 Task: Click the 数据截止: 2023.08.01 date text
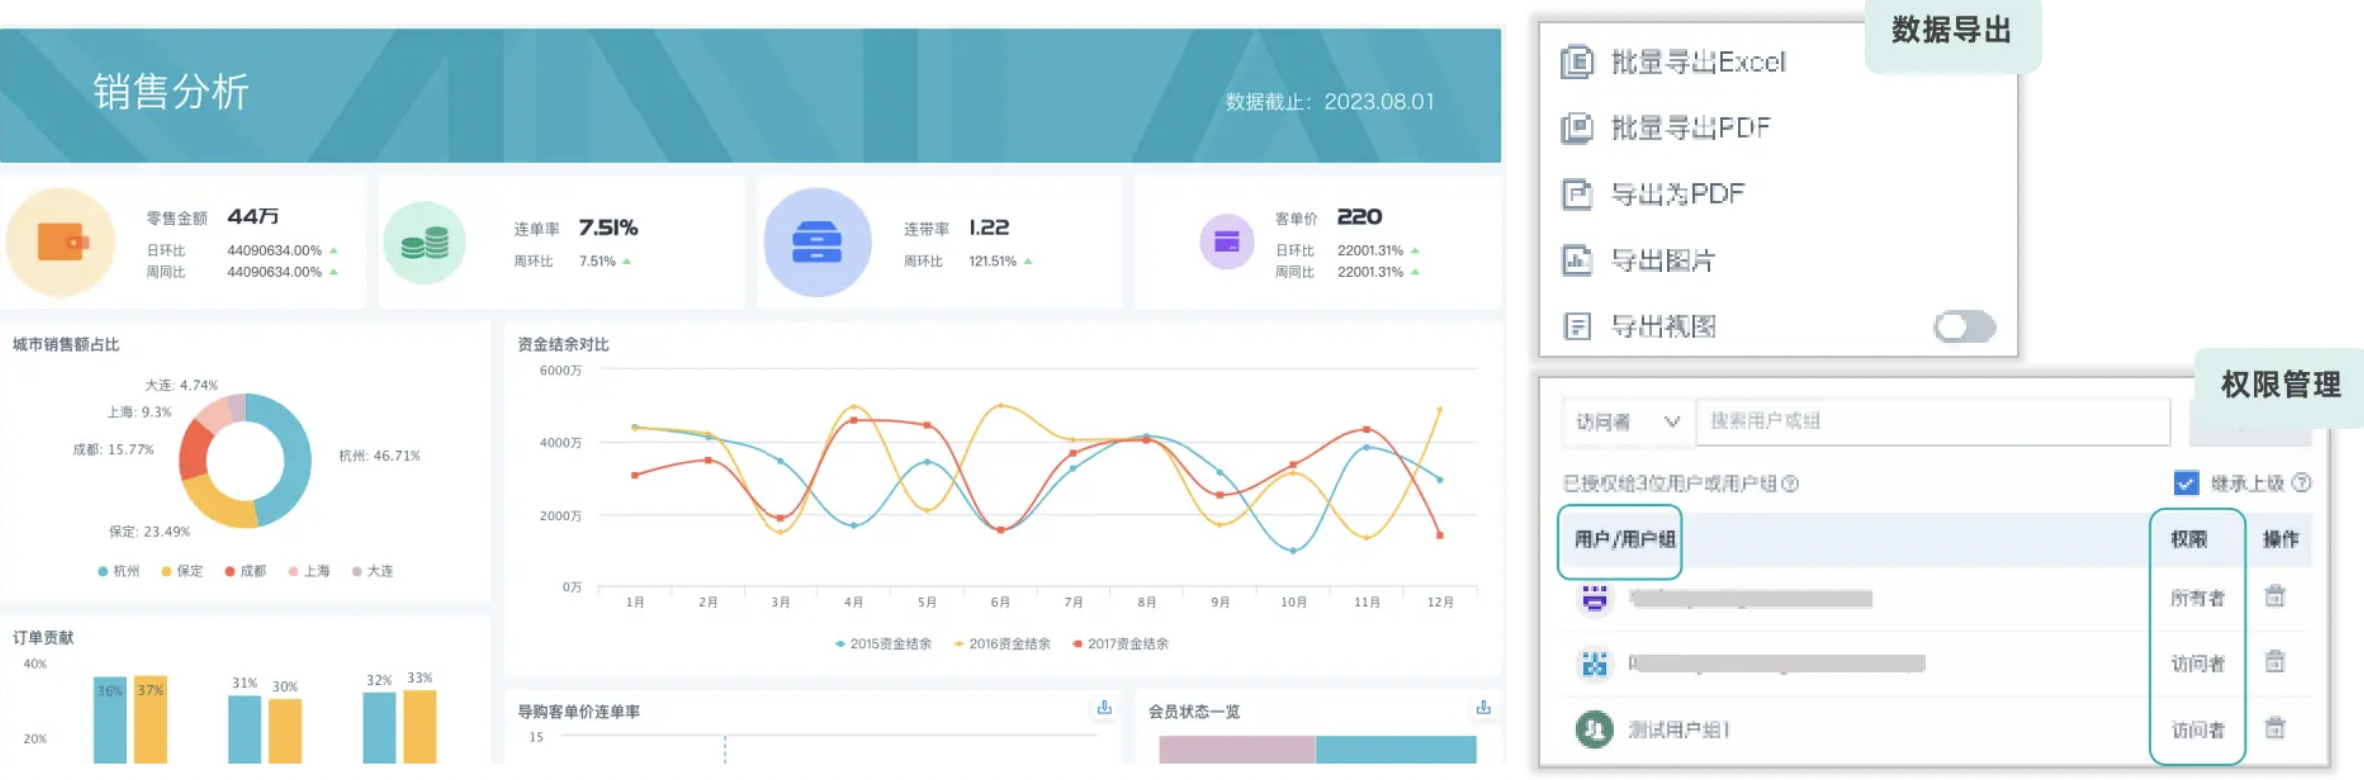point(1330,102)
